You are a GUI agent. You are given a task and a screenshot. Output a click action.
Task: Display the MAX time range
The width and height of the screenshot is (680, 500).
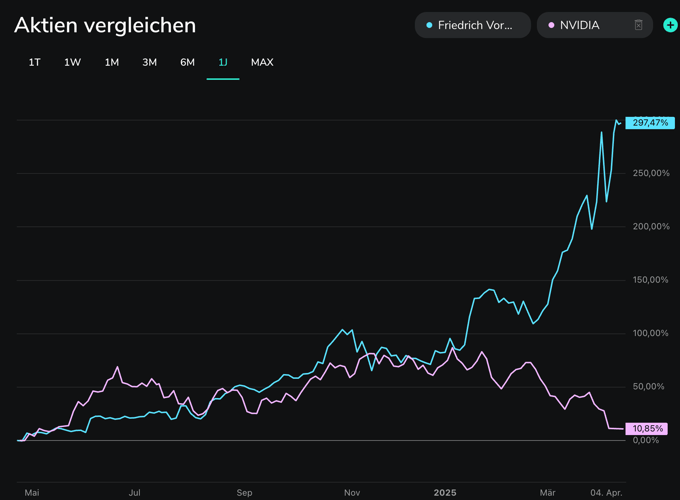pyautogui.click(x=262, y=62)
